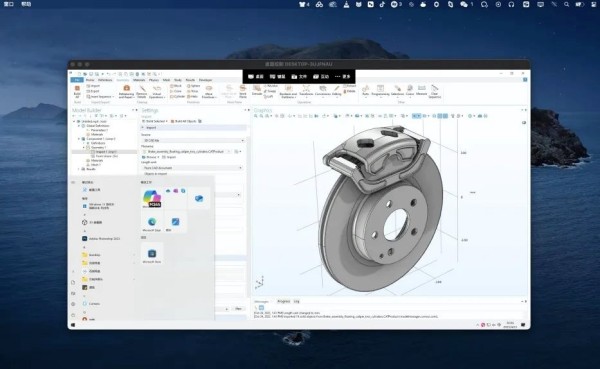Expand the Results node in Model Builder
Image resolution: width=600 pixels, height=369 pixels.
coord(79,169)
